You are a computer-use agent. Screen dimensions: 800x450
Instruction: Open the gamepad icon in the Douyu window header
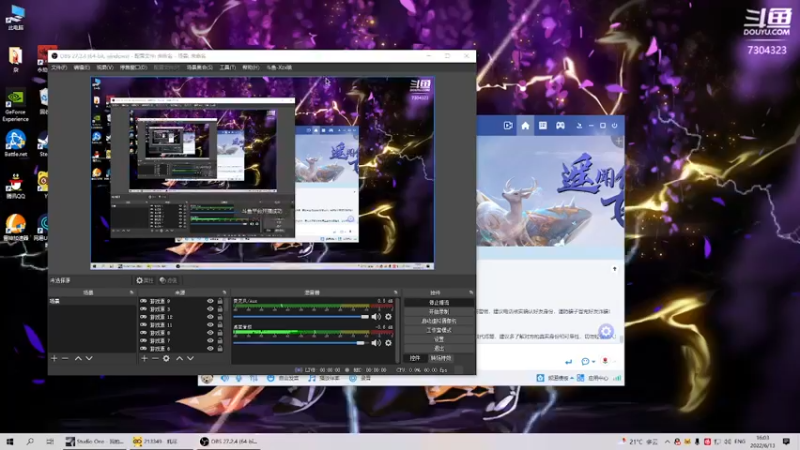pyautogui.click(x=560, y=126)
